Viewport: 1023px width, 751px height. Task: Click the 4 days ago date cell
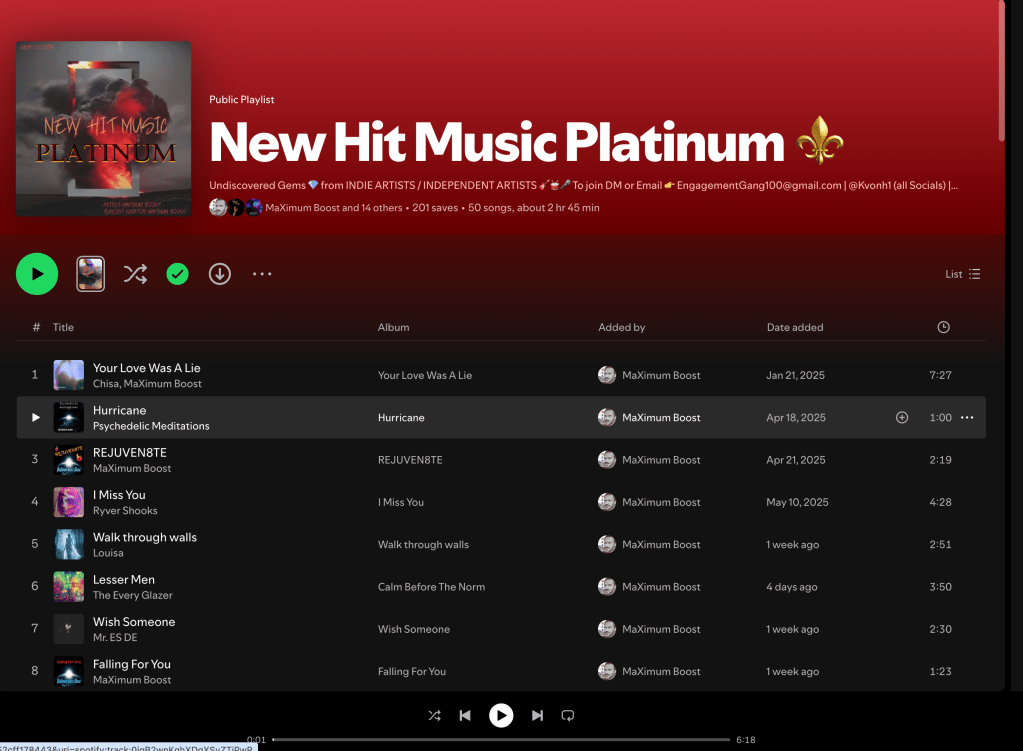[x=791, y=587]
